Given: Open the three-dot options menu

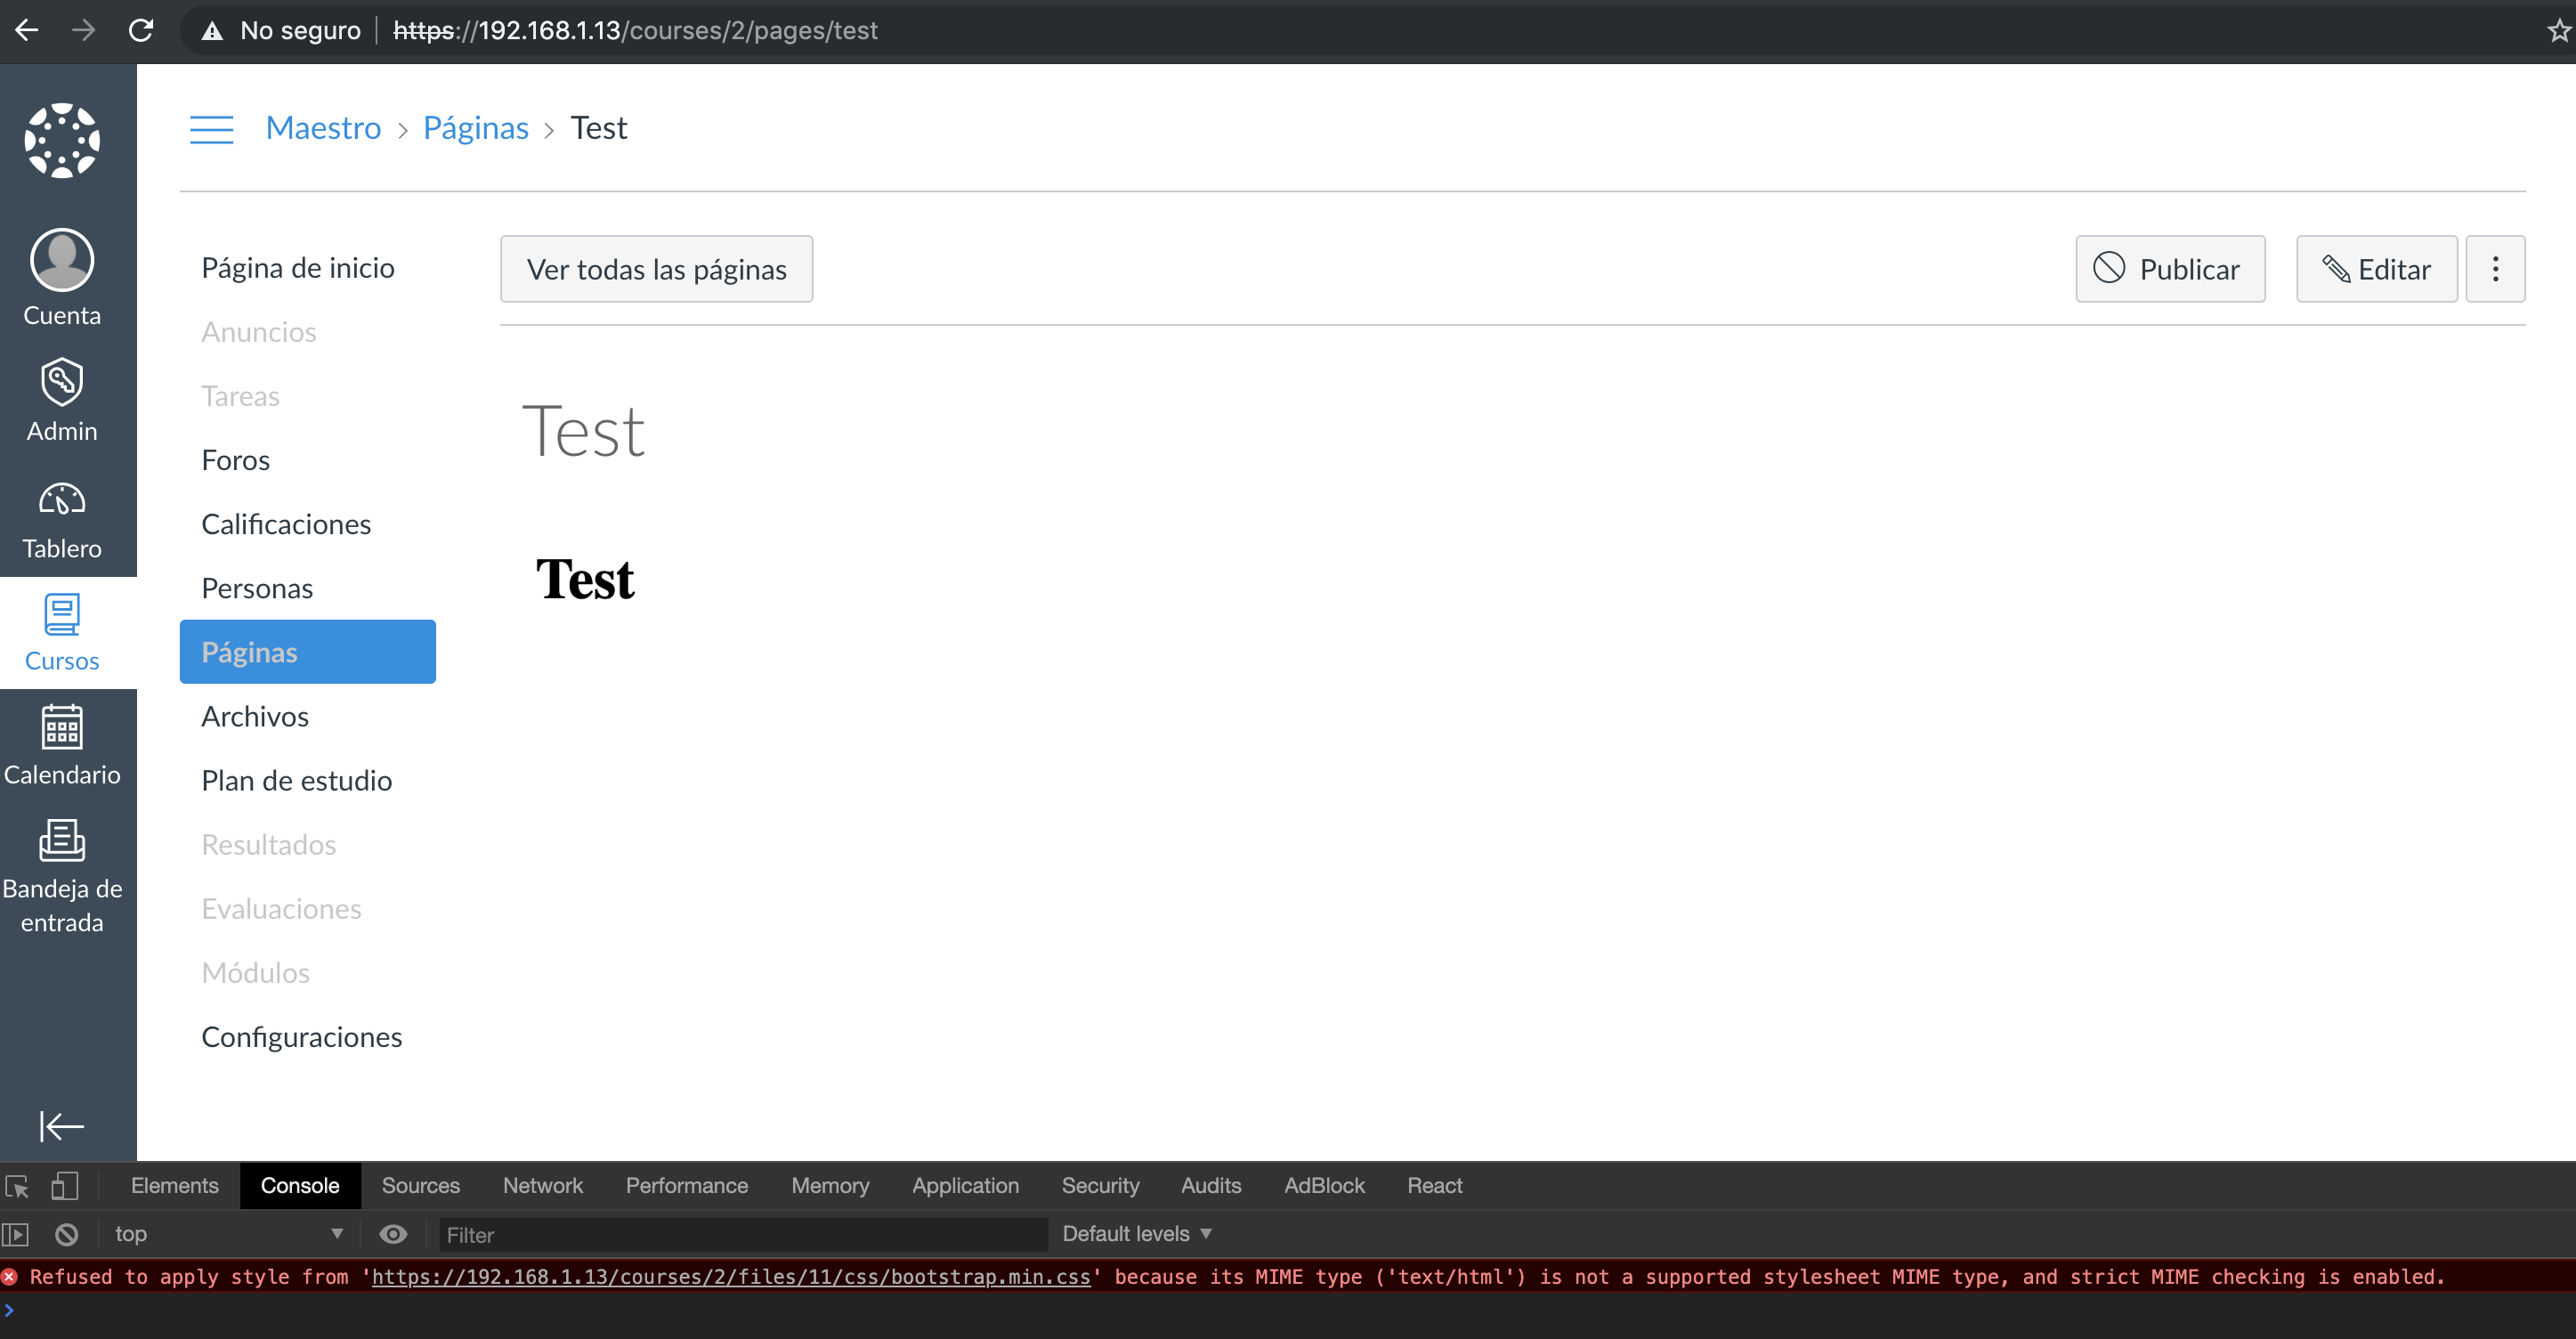Looking at the screenshot, I should coord(2495,268).
